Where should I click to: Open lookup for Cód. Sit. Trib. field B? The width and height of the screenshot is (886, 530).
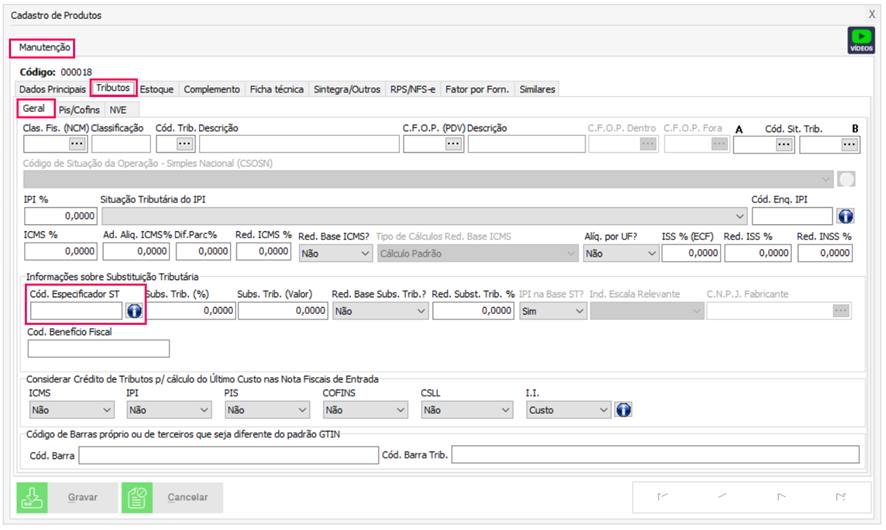click(x=849, y=144)
